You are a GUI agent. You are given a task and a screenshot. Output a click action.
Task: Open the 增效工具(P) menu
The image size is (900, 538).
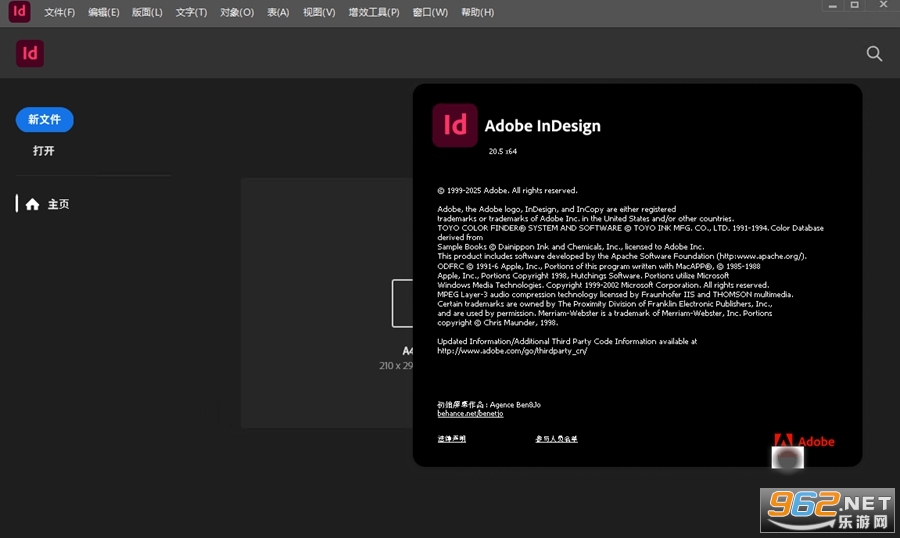click(374, 12)
